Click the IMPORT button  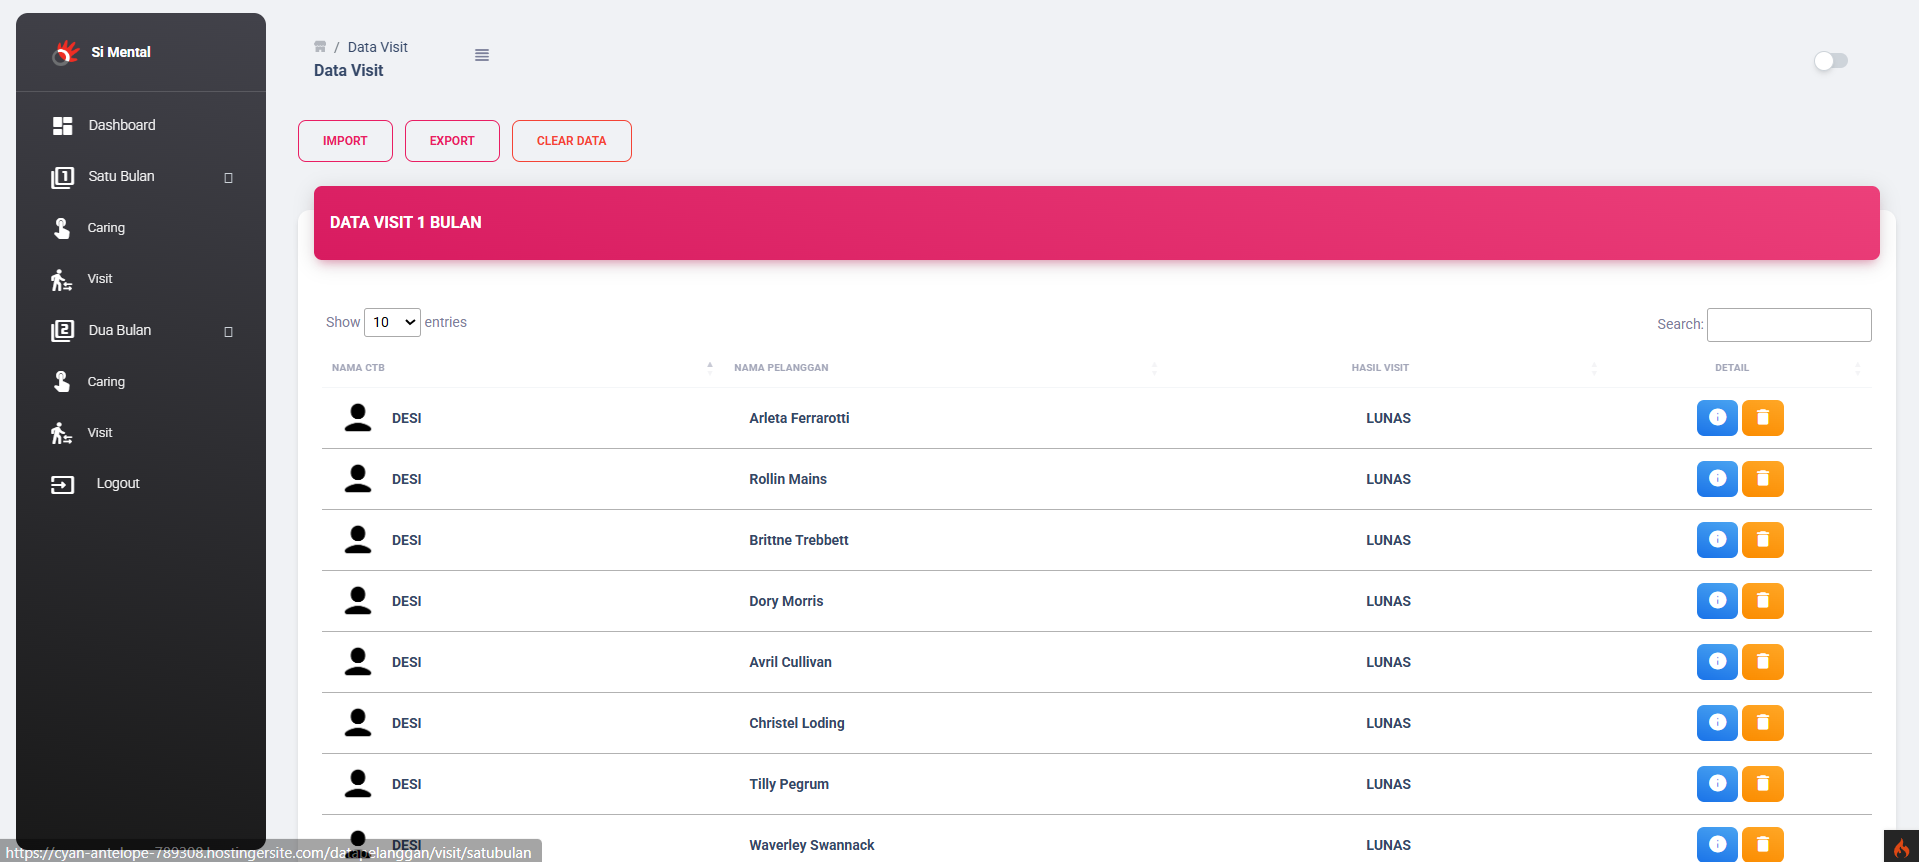tap(345, 141)
